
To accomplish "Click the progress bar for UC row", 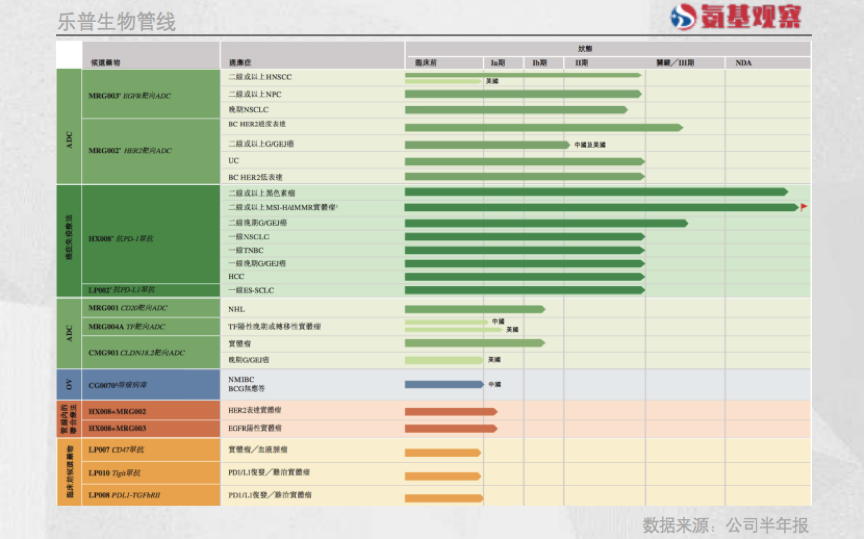I will [525, 161].
